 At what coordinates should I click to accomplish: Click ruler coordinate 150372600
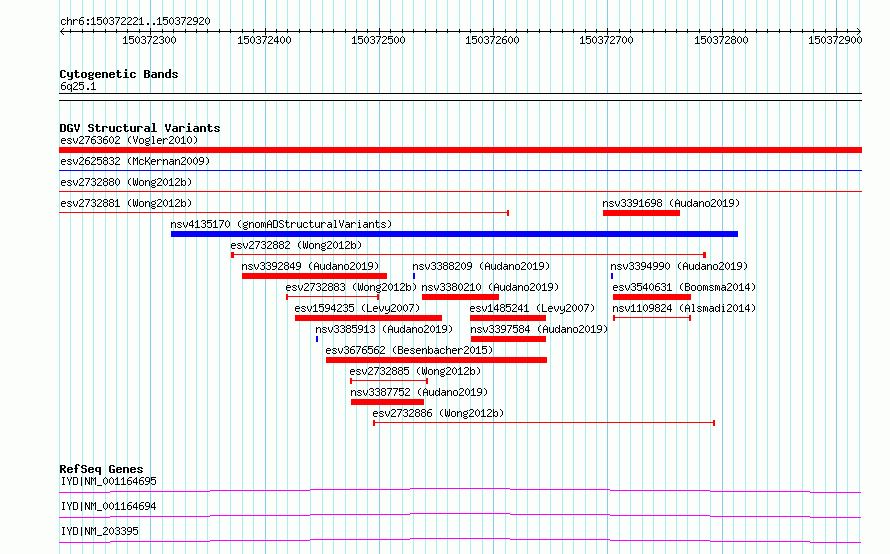(492, 40)
